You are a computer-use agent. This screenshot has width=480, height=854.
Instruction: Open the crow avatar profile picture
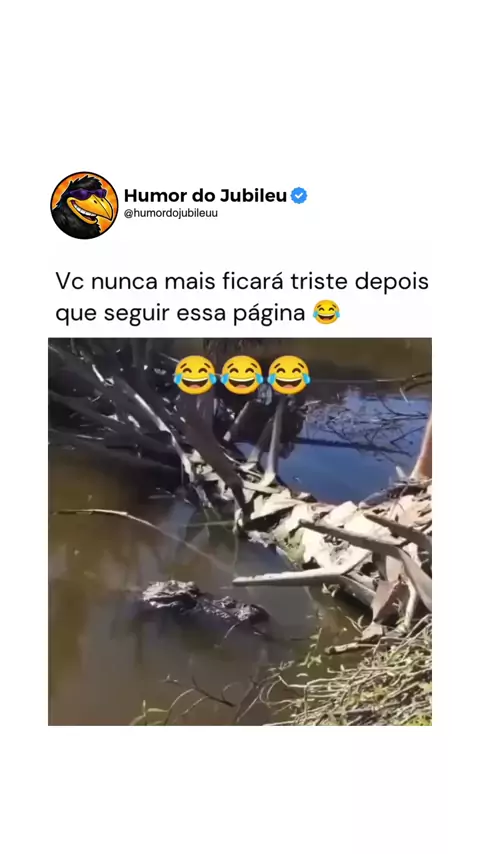click(84, 205)
